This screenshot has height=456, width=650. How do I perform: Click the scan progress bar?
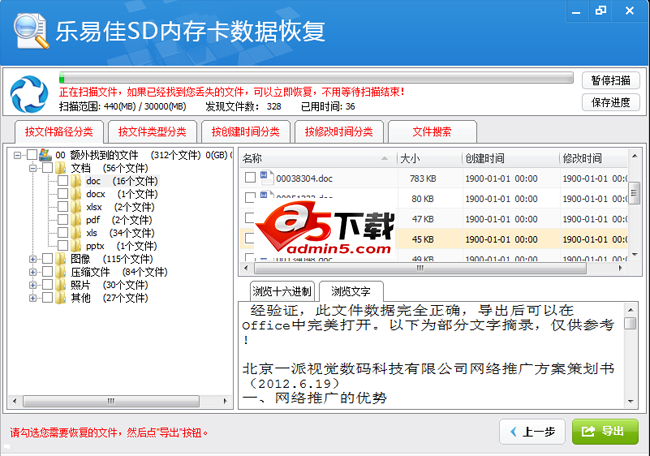click(x=316, y=78)
